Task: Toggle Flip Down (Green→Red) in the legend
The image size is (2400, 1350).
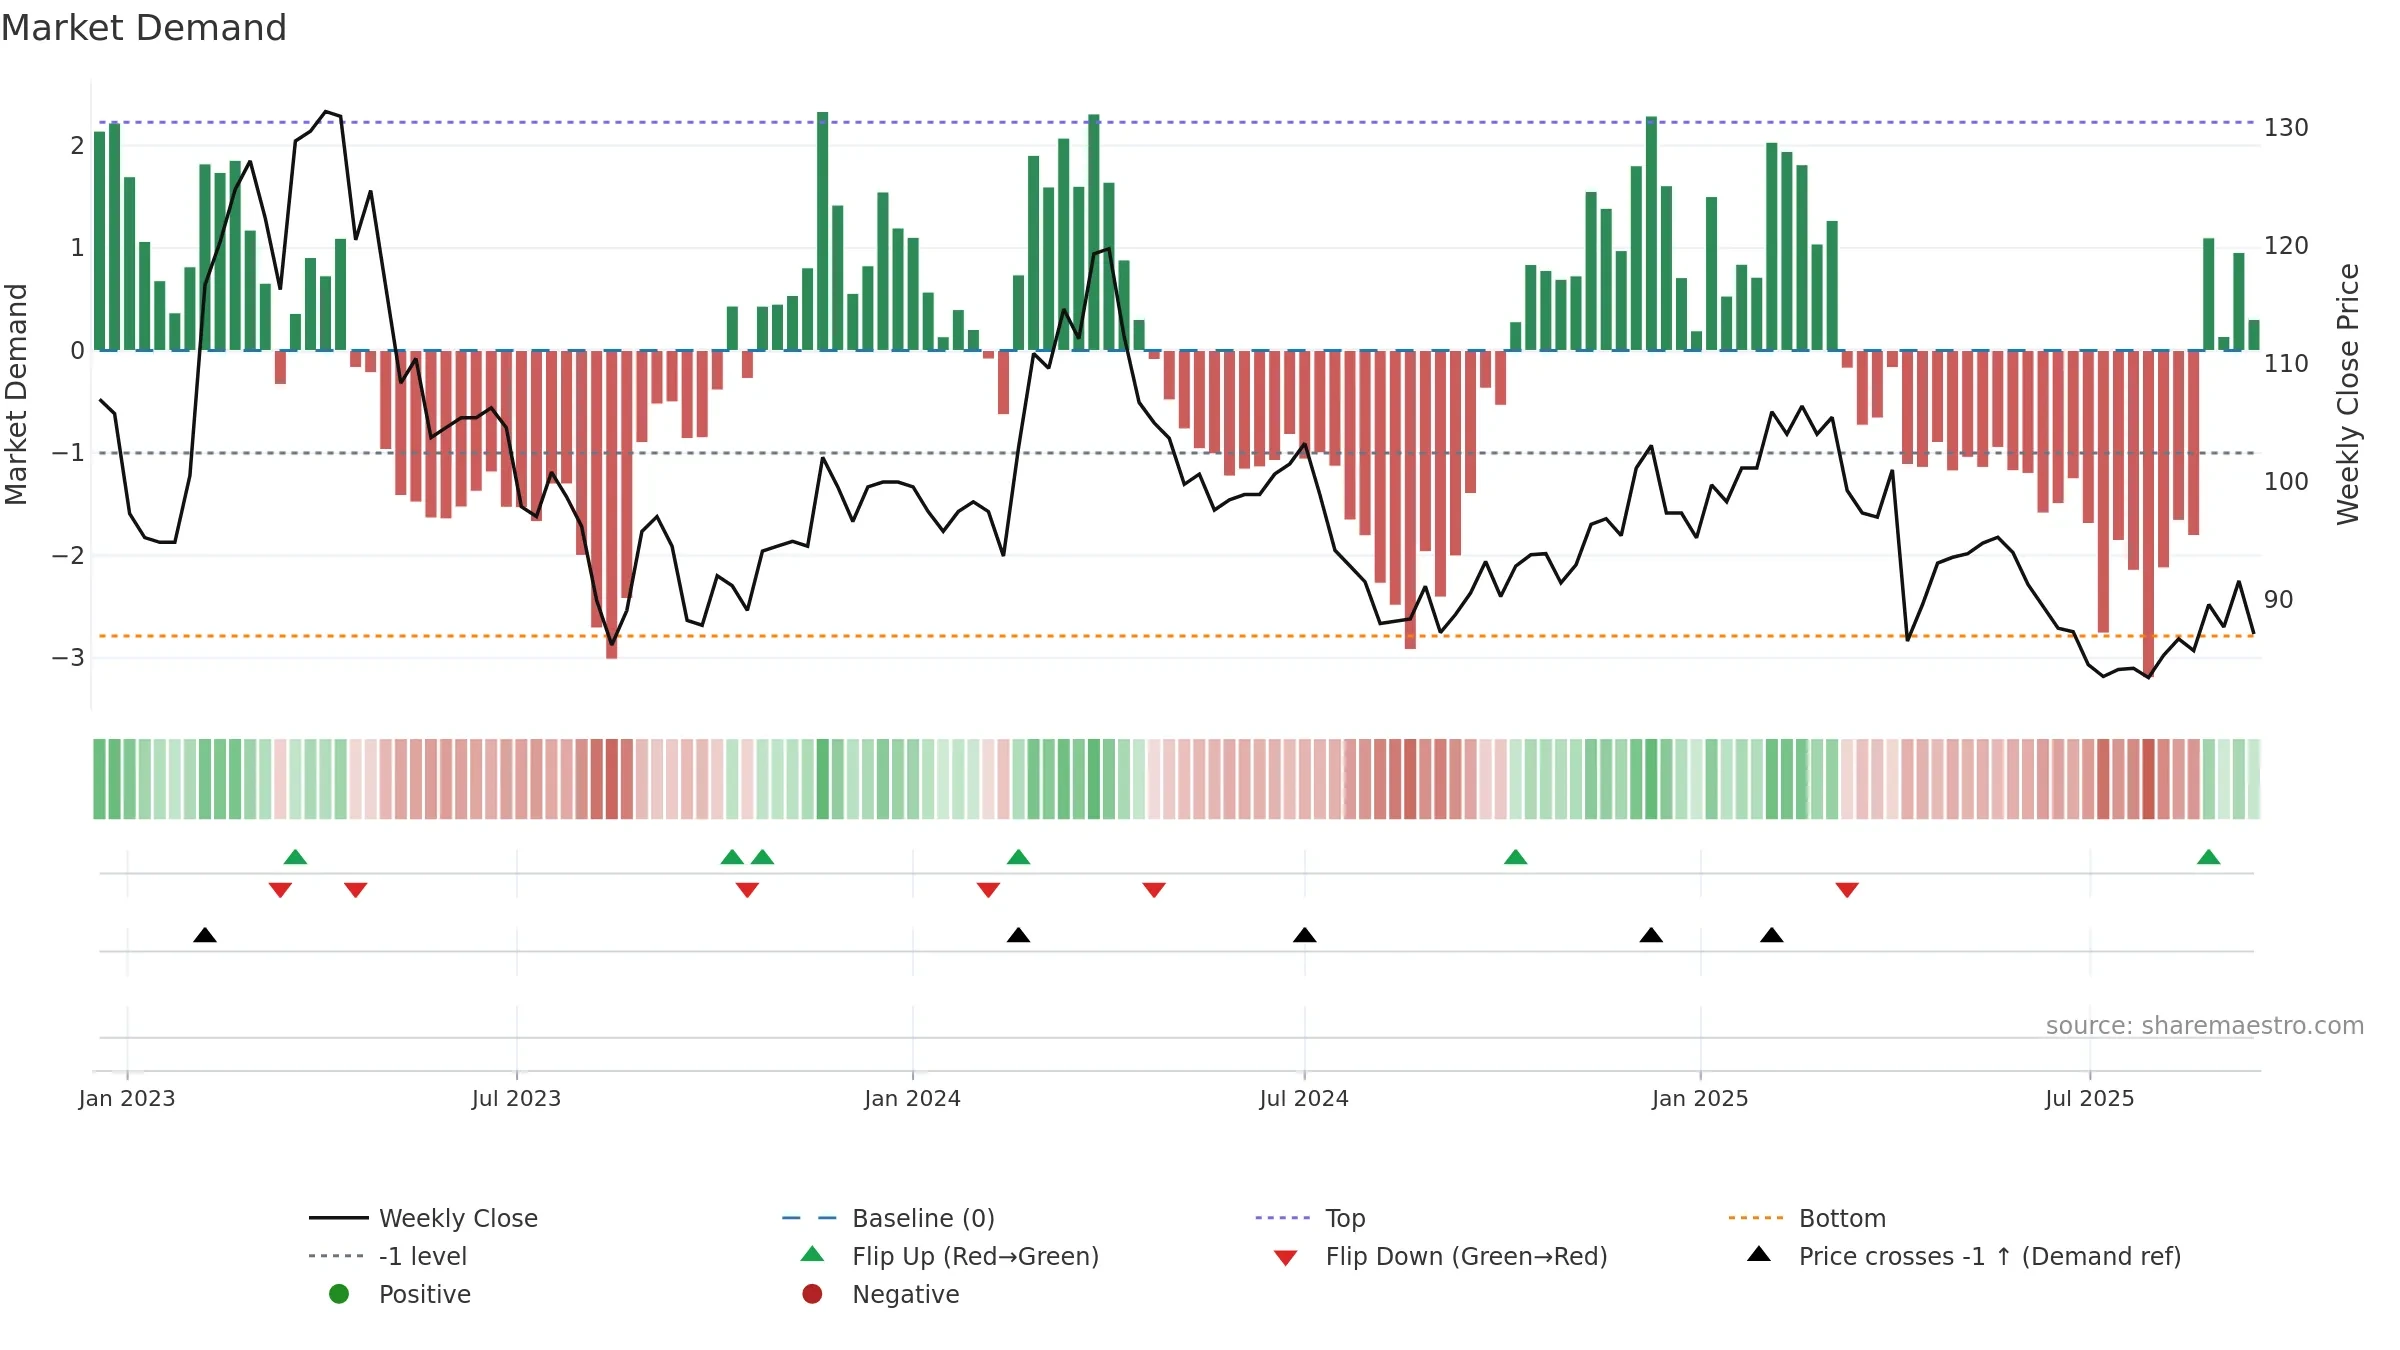Action: 1441,1256
